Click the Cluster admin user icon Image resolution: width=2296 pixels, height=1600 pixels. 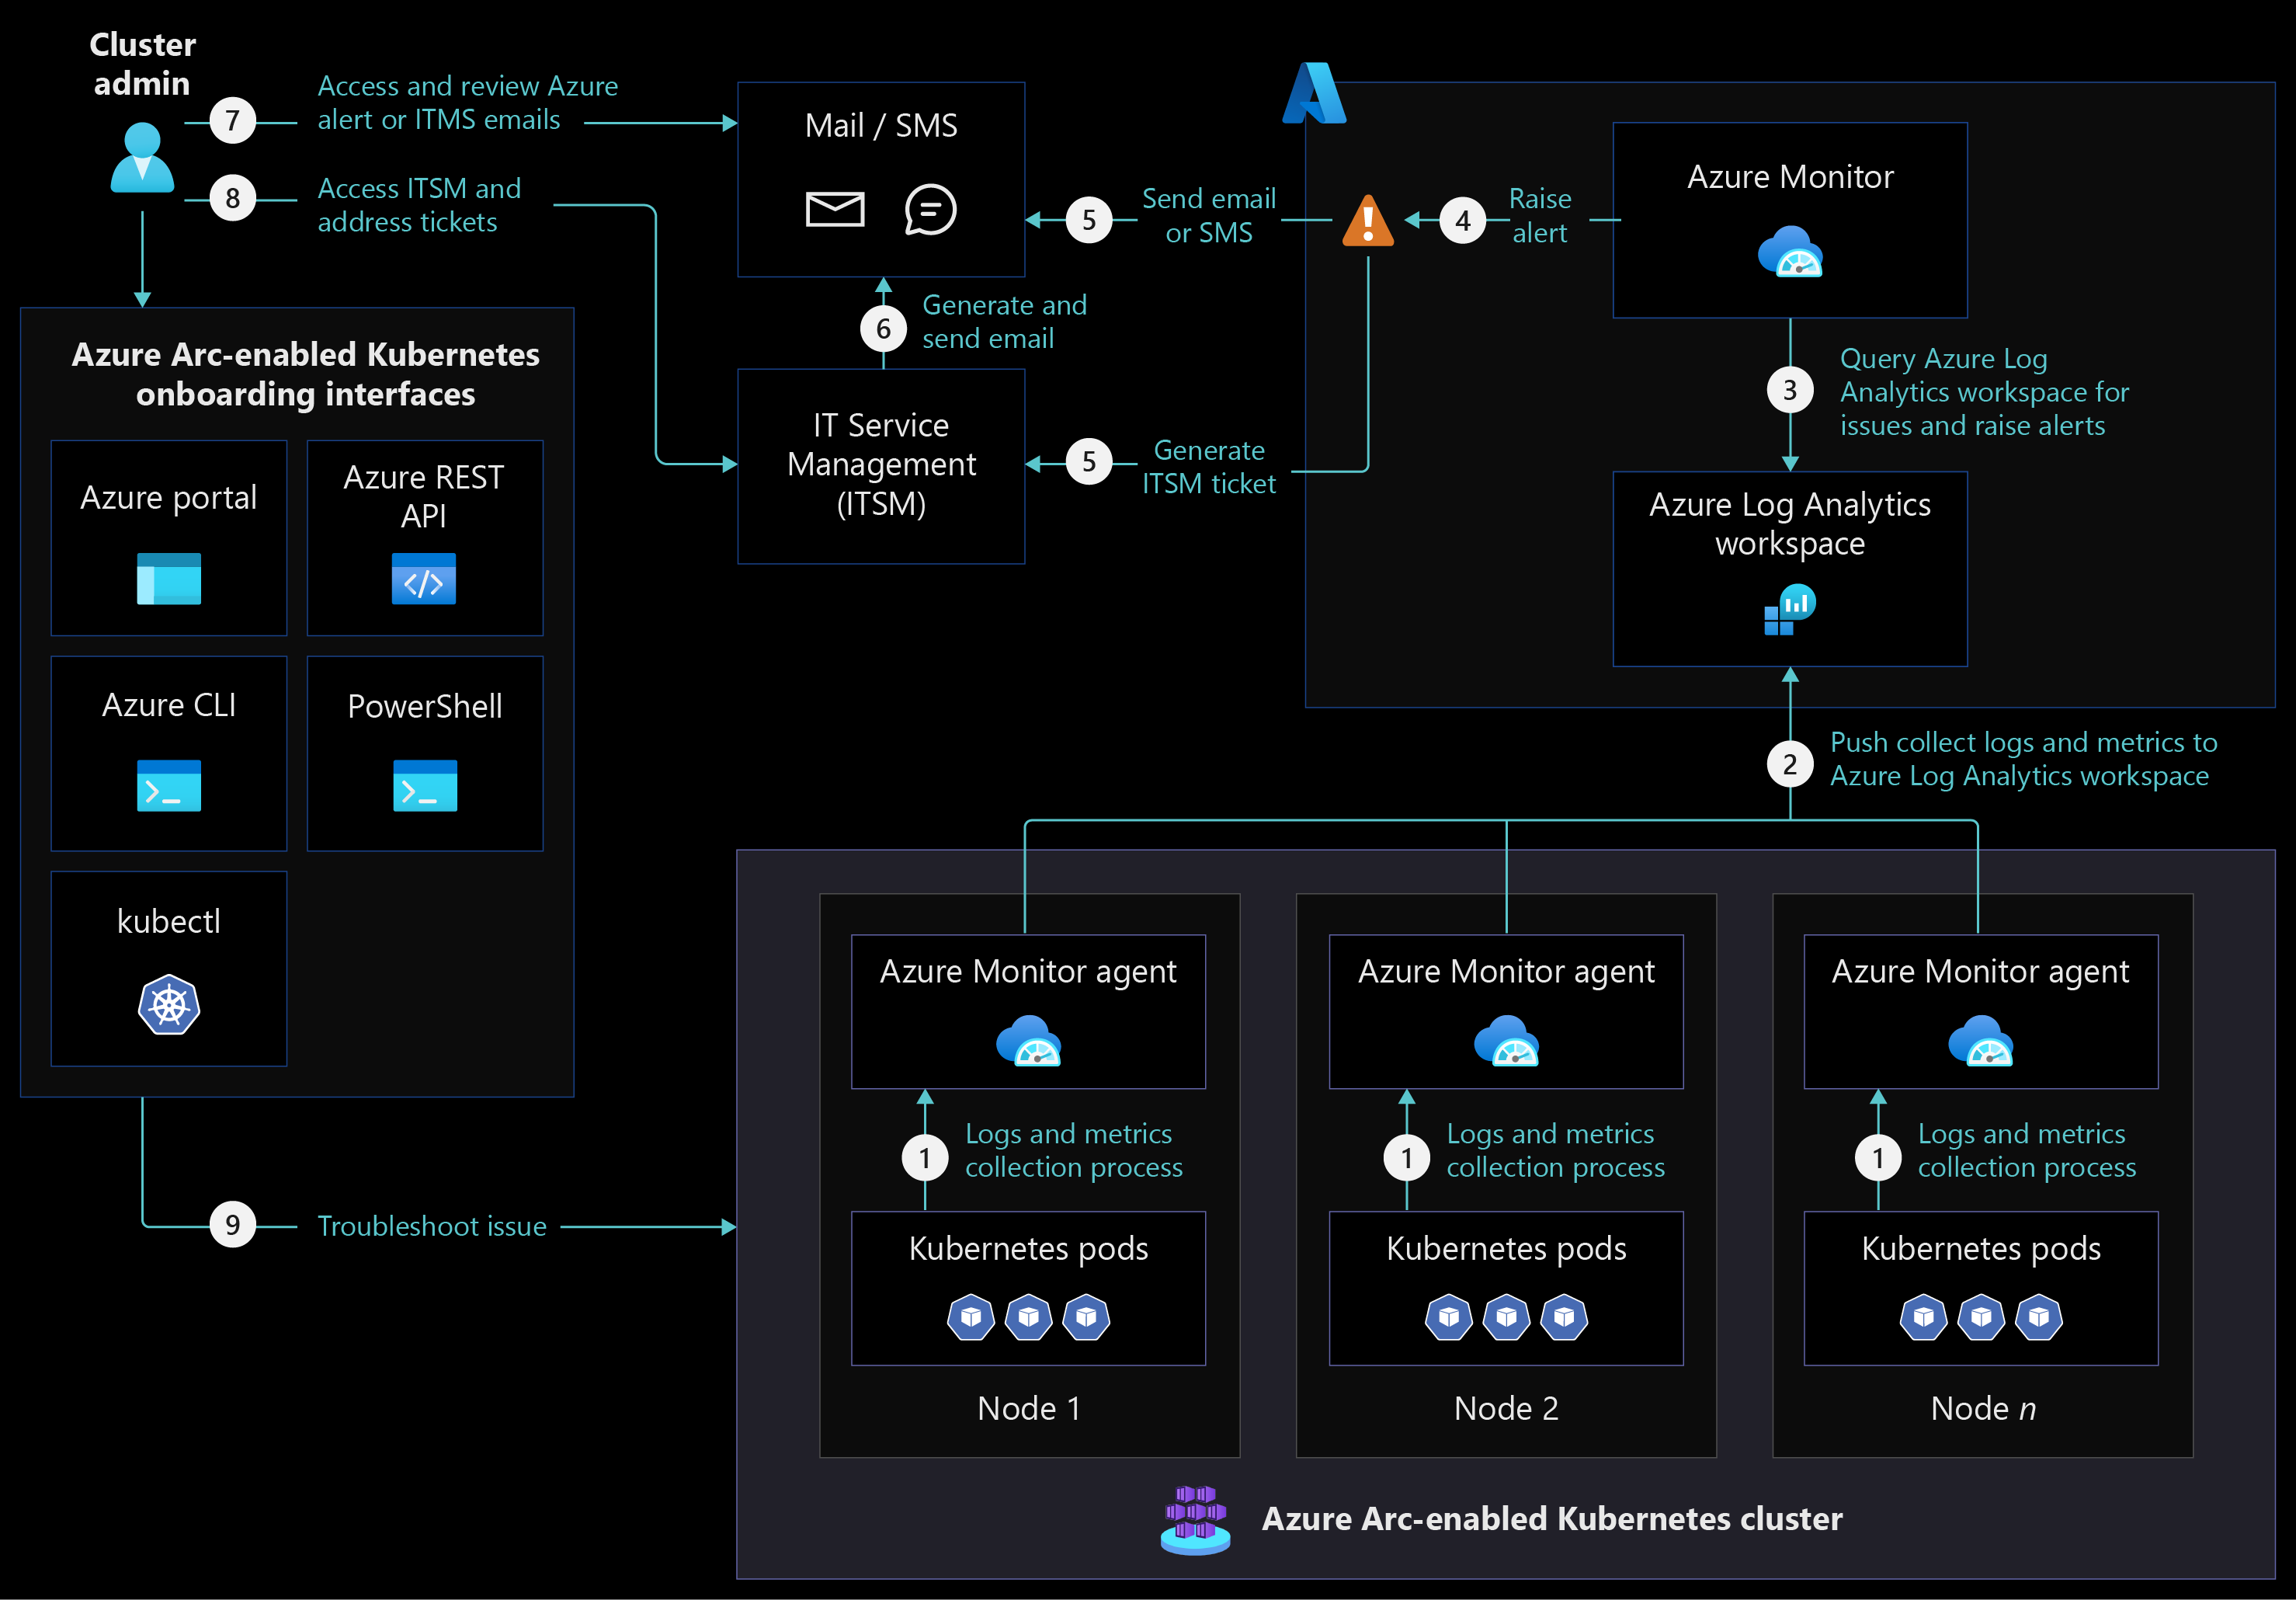pos(142,157)
